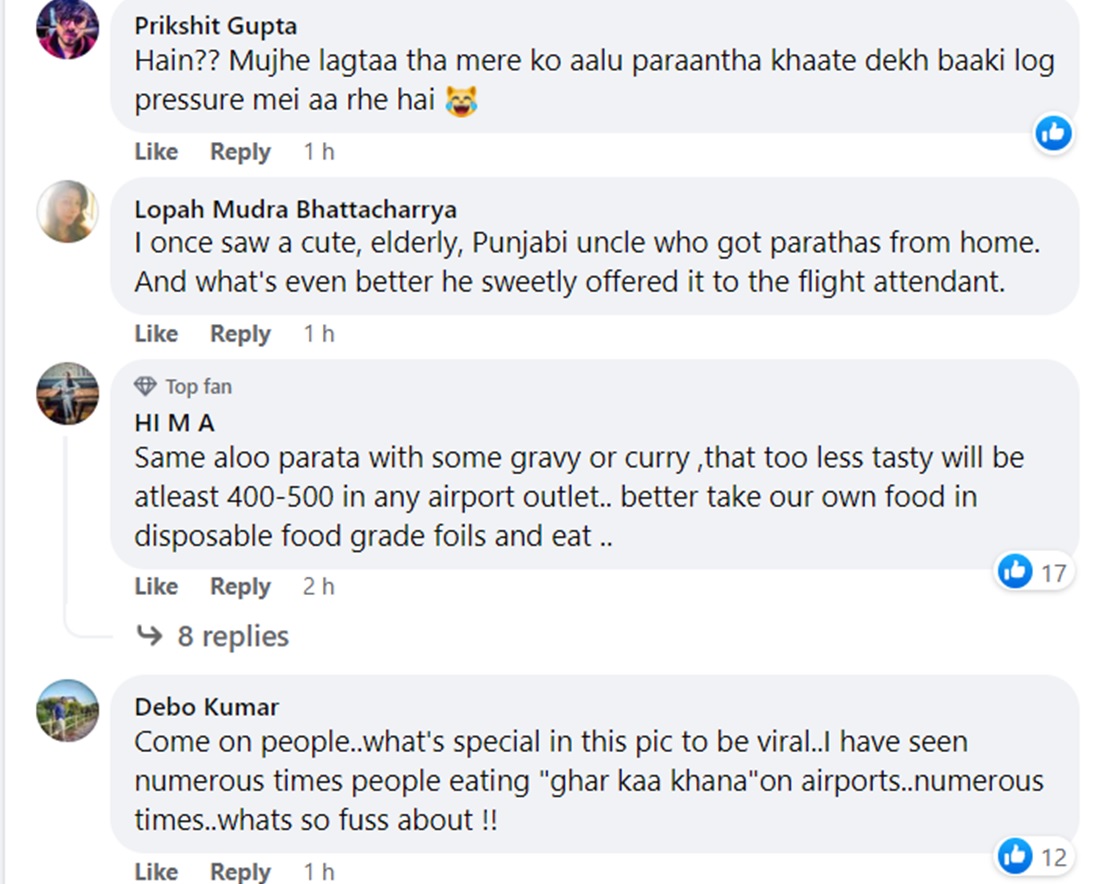Image resolution: width=1104 pixels, height=884 pixels.
Task: Expand the 8 replies thread
Action: (232, 636)
